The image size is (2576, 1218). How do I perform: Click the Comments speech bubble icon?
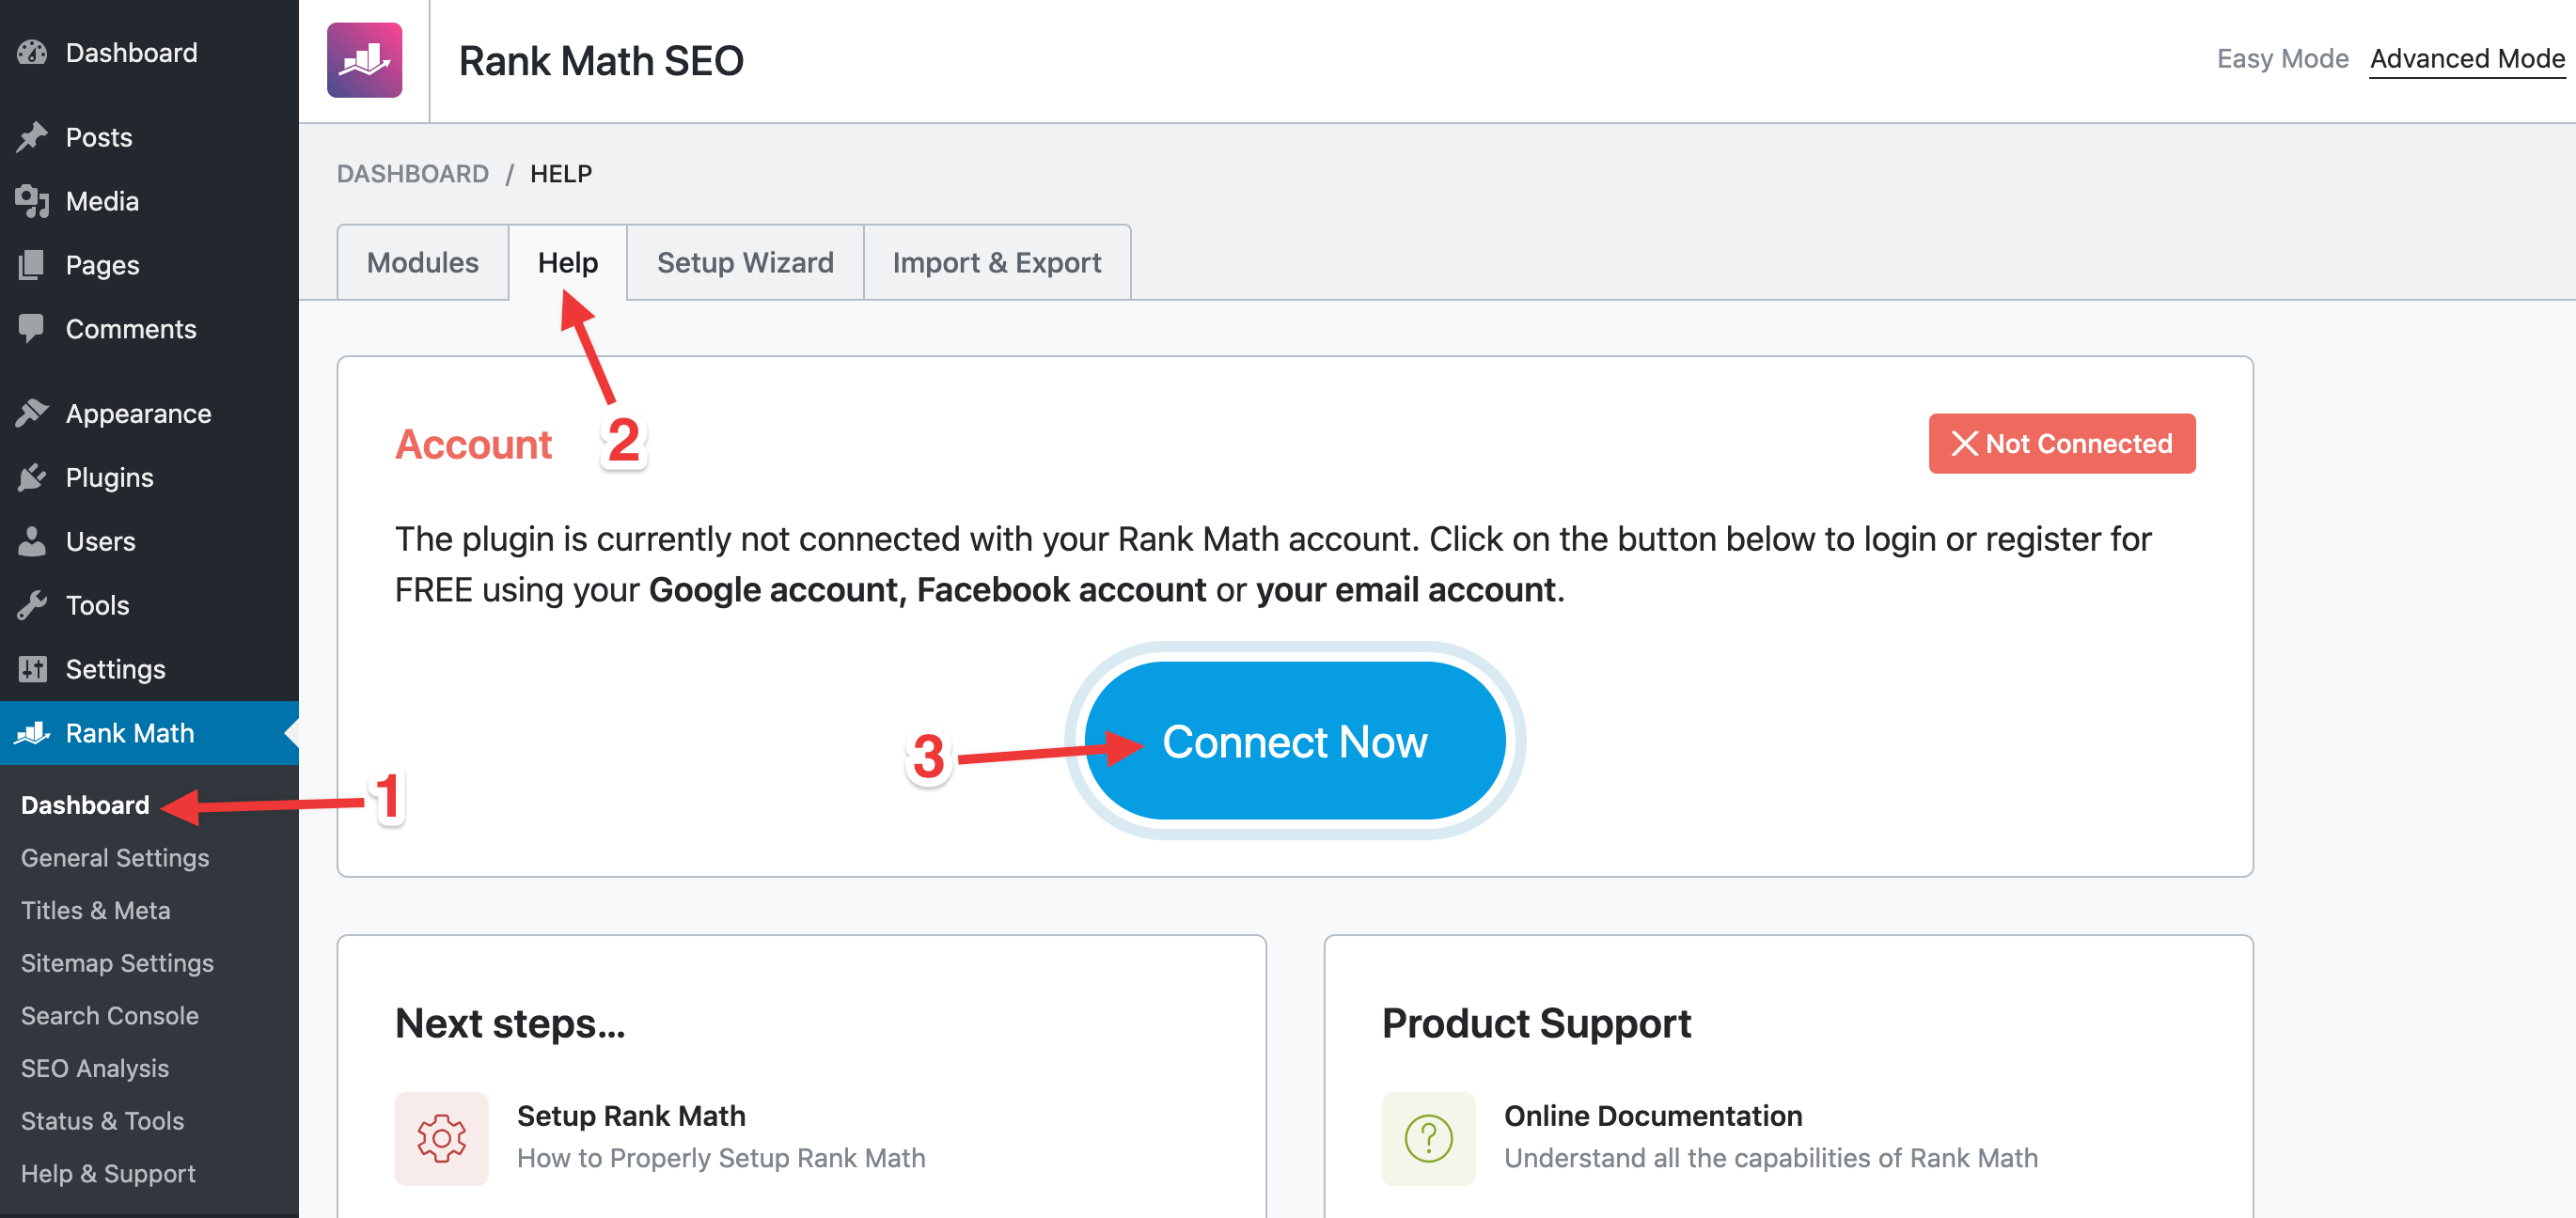[32, 328]
